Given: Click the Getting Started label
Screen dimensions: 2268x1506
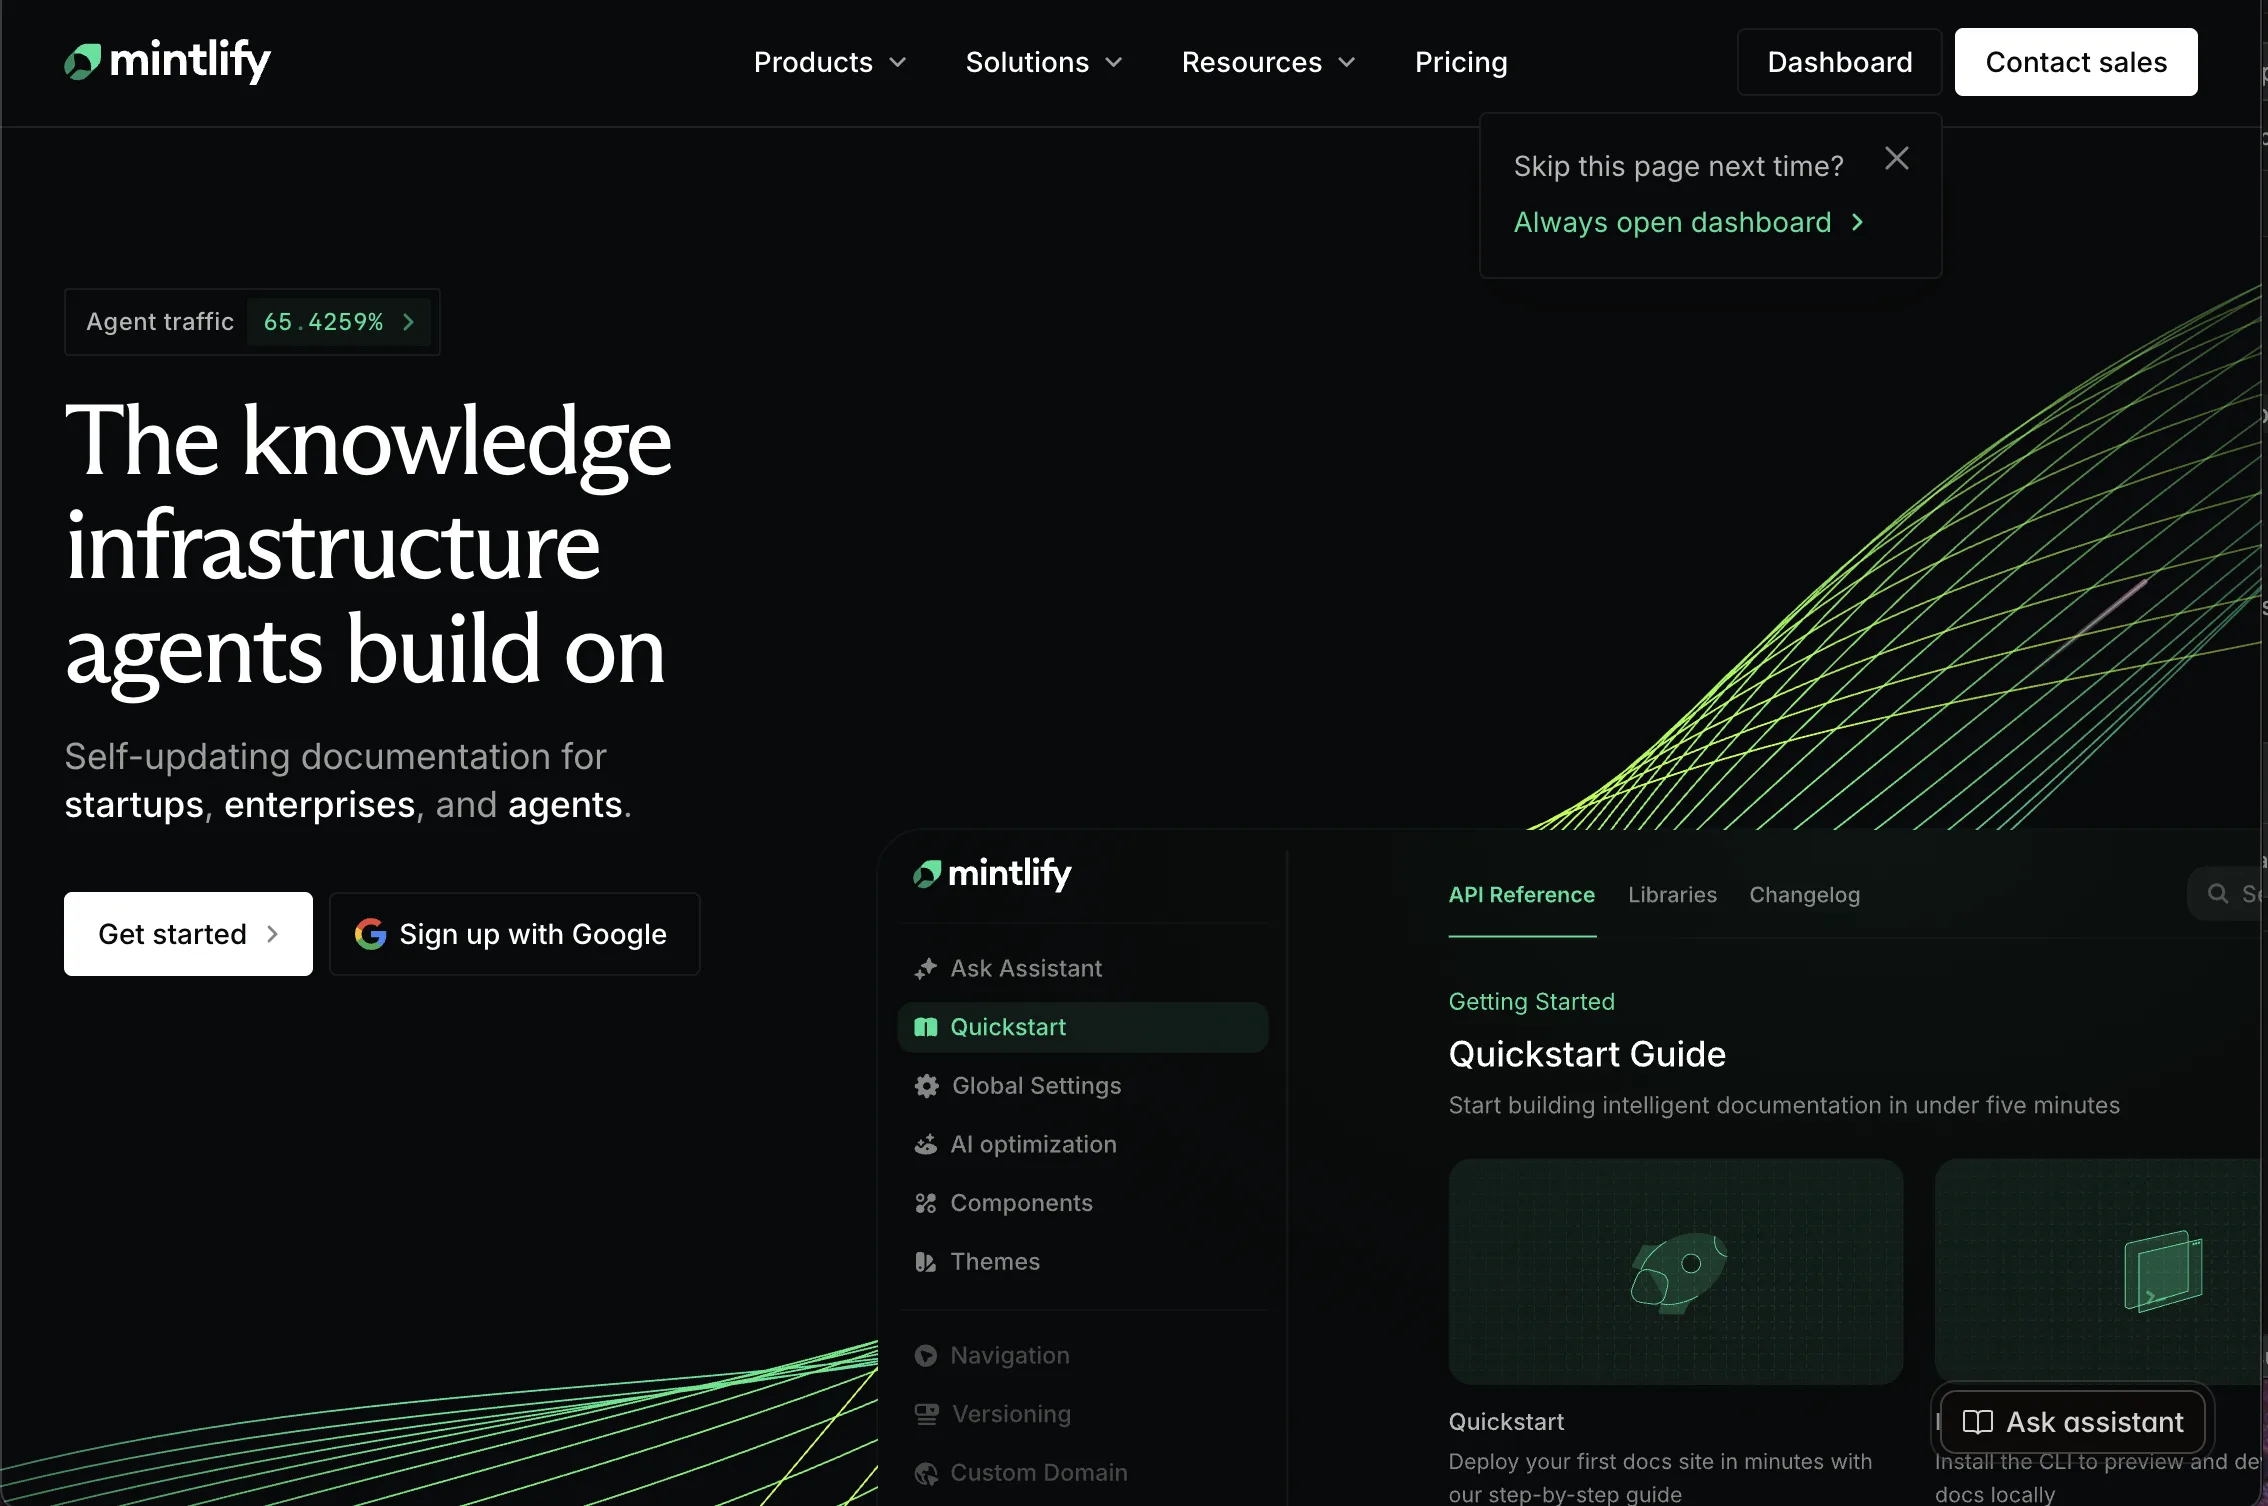Looking at the screenshot, I should (x=1532, y=1002).
